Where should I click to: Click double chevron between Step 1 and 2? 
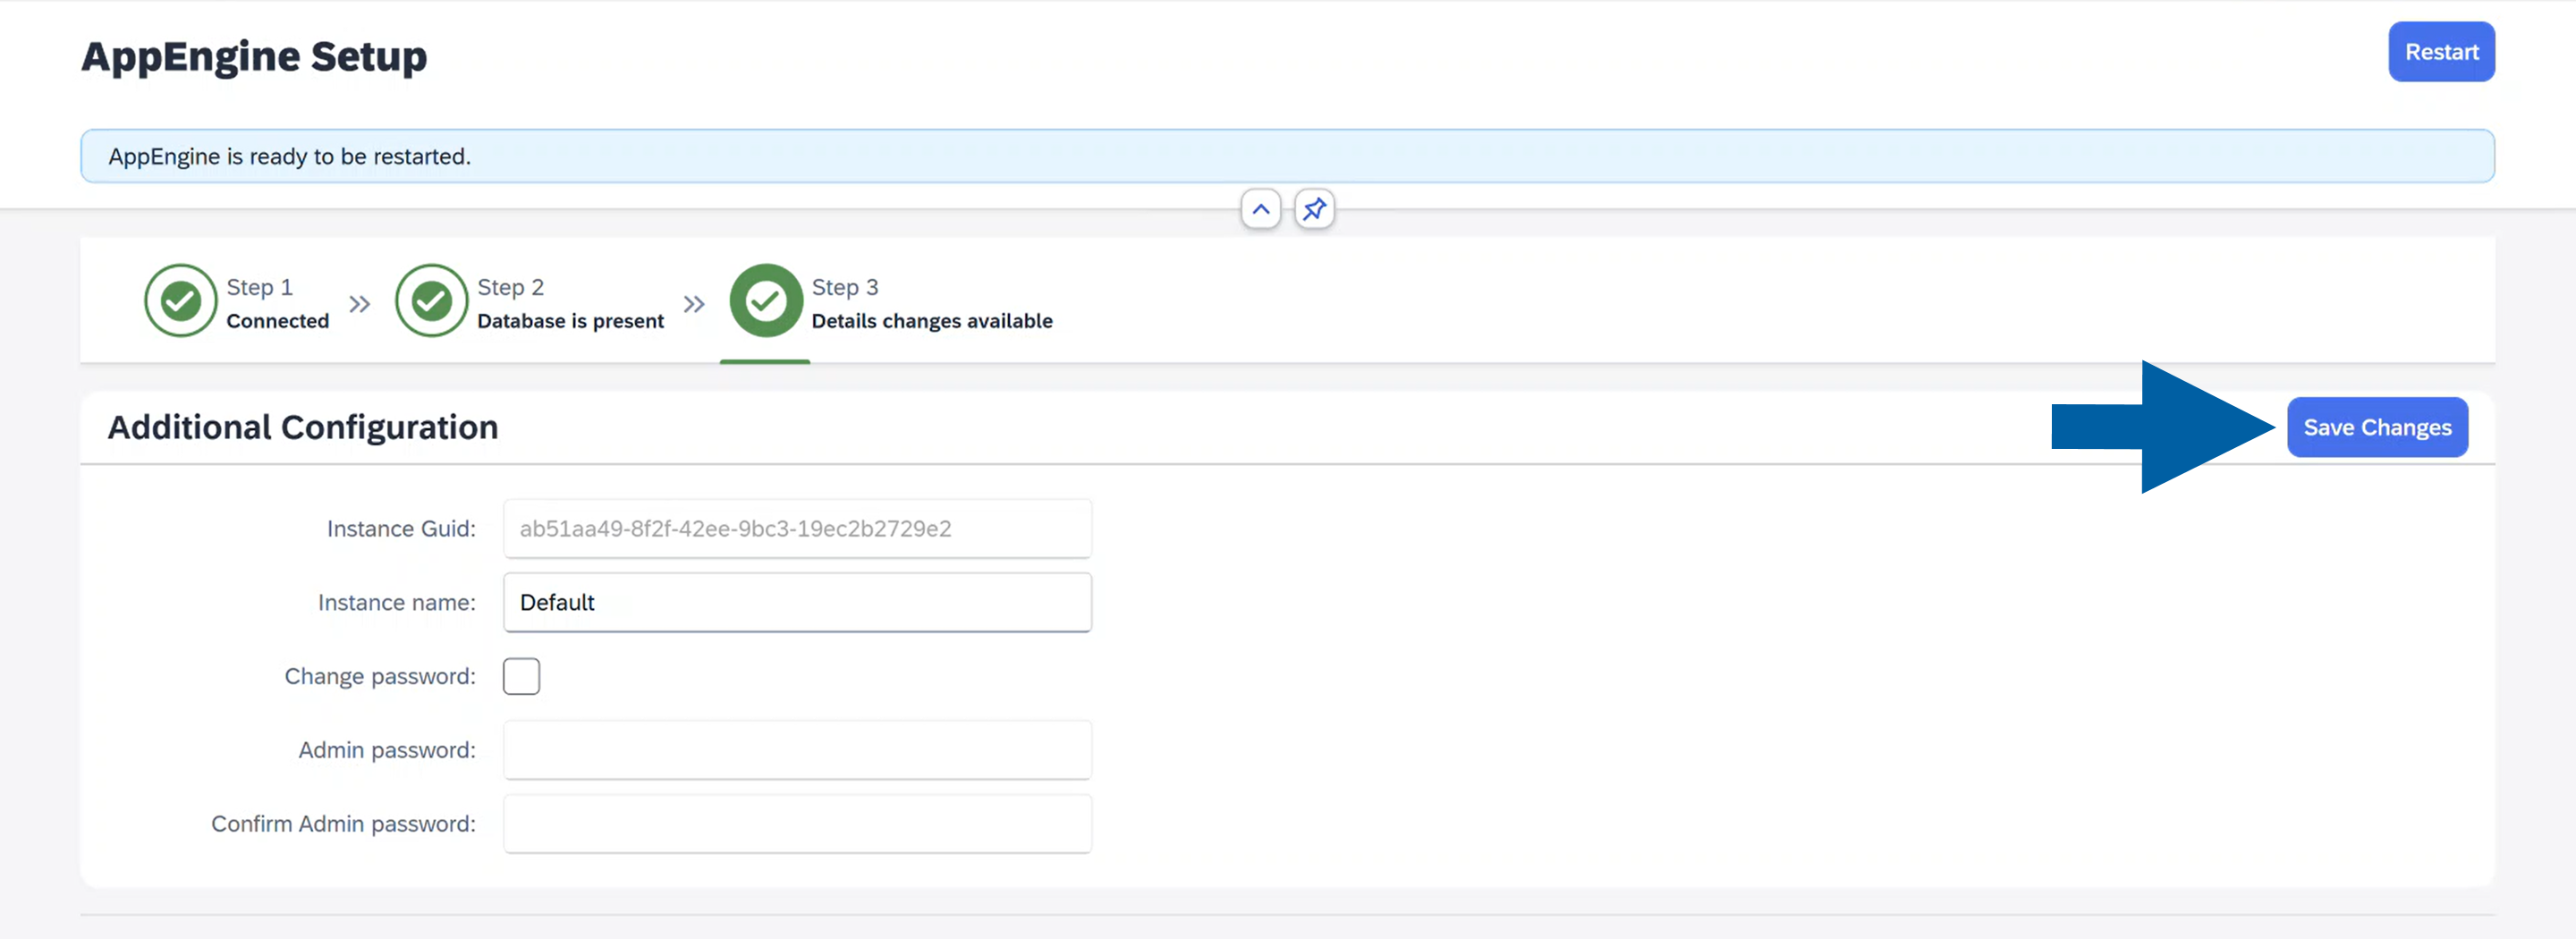pyautogui.click(x=360, y=304)
